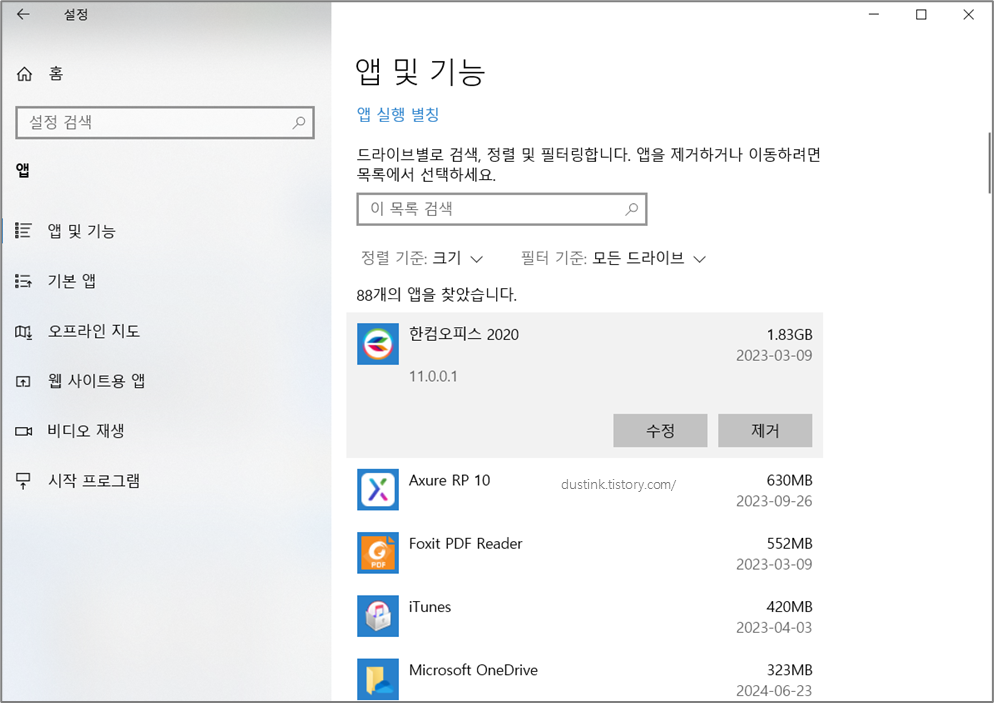
Task: Click the Axure RP 10 app icon
Action: pos(378,489)
